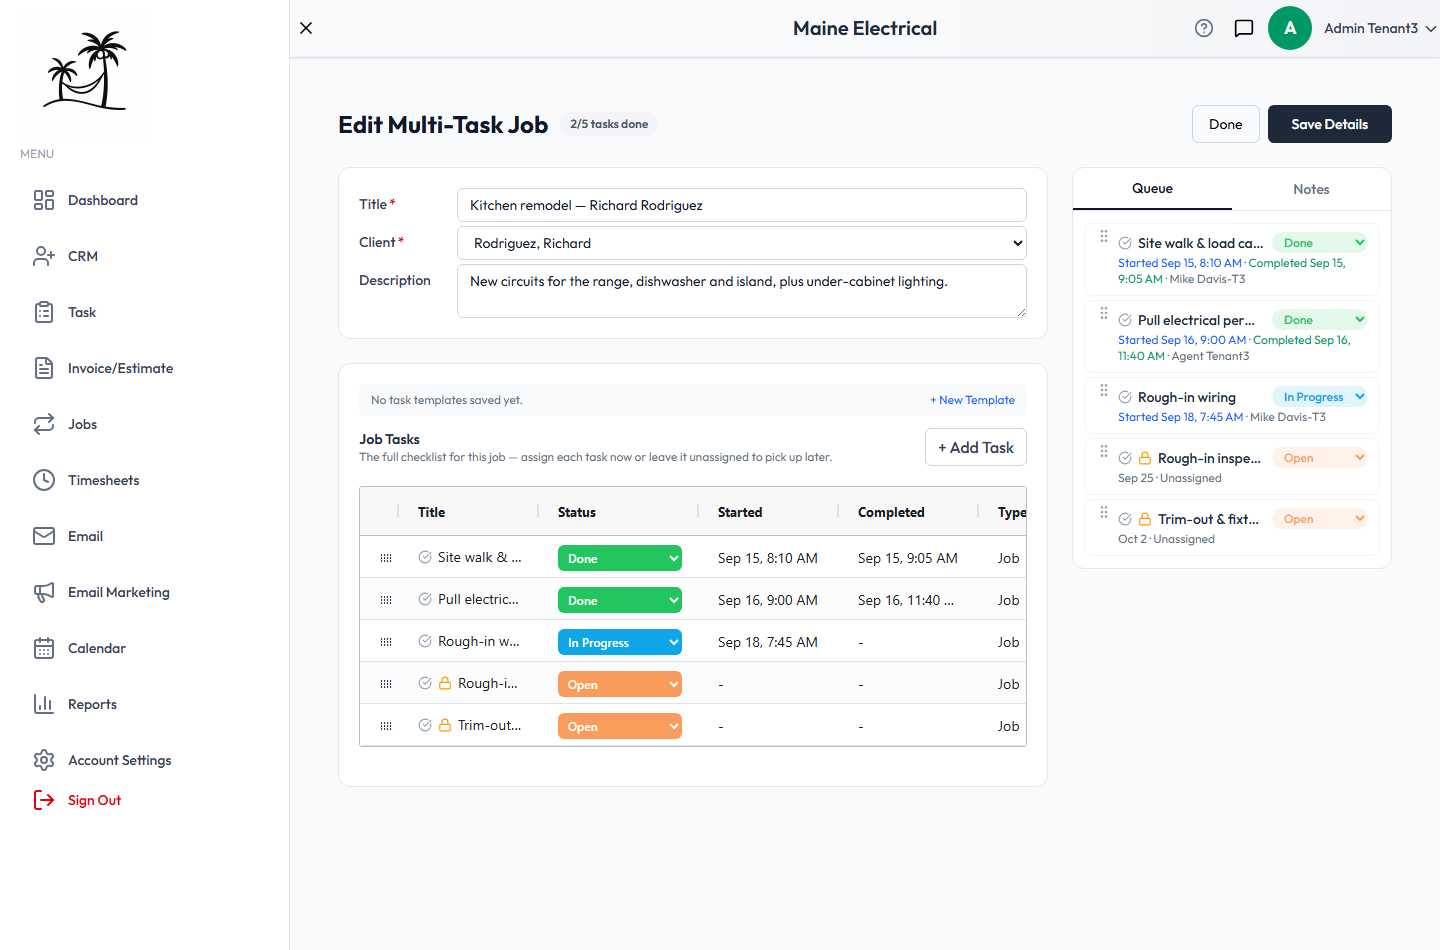Open status dropdown on Rough-in wiring queue card
Image resolution: width=1440 pixels, height=950 pixels.
coord(1320,397)
